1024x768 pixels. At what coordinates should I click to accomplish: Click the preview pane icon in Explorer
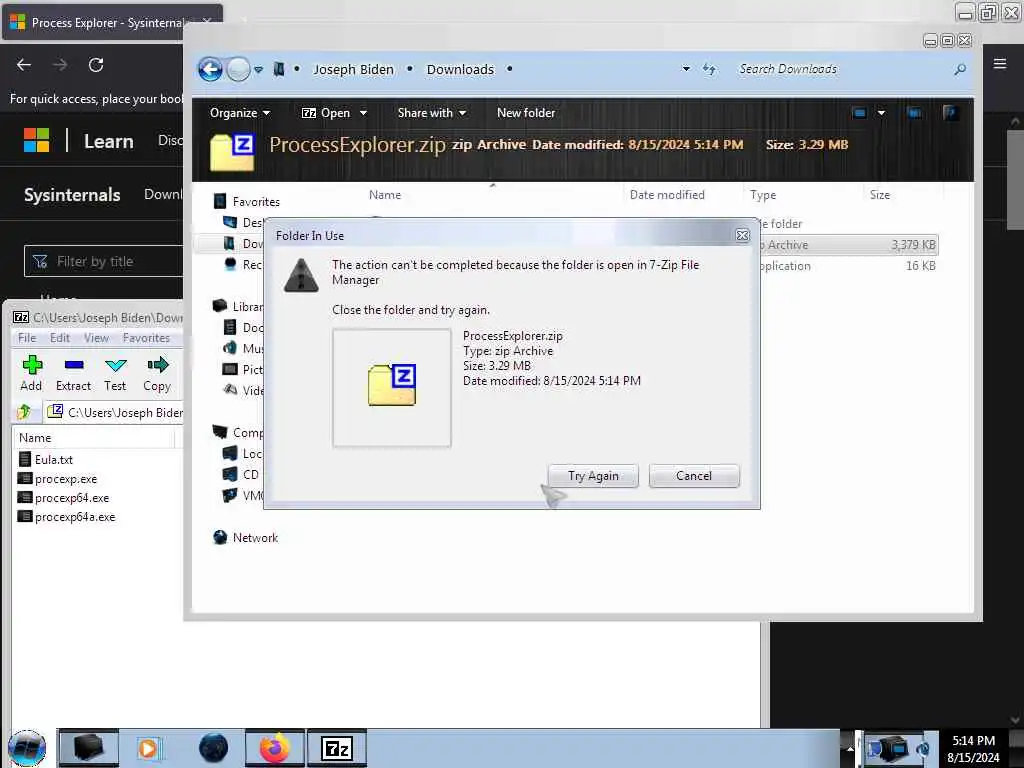(914, 113)
